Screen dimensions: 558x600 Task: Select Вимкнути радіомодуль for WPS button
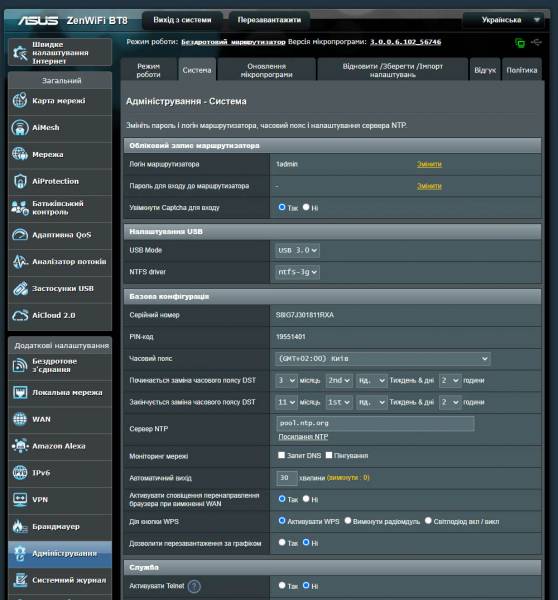[x=348, y=520]
